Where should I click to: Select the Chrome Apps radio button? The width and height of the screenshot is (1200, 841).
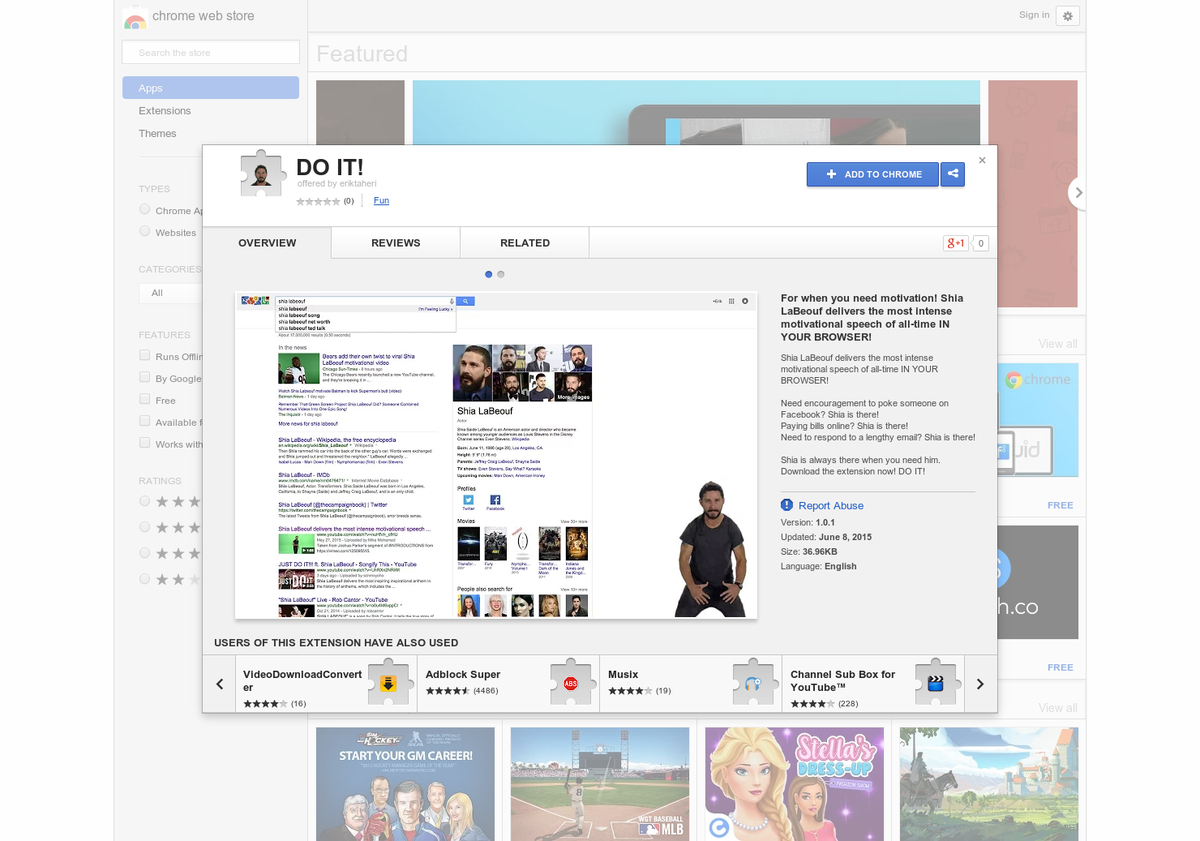145,210
